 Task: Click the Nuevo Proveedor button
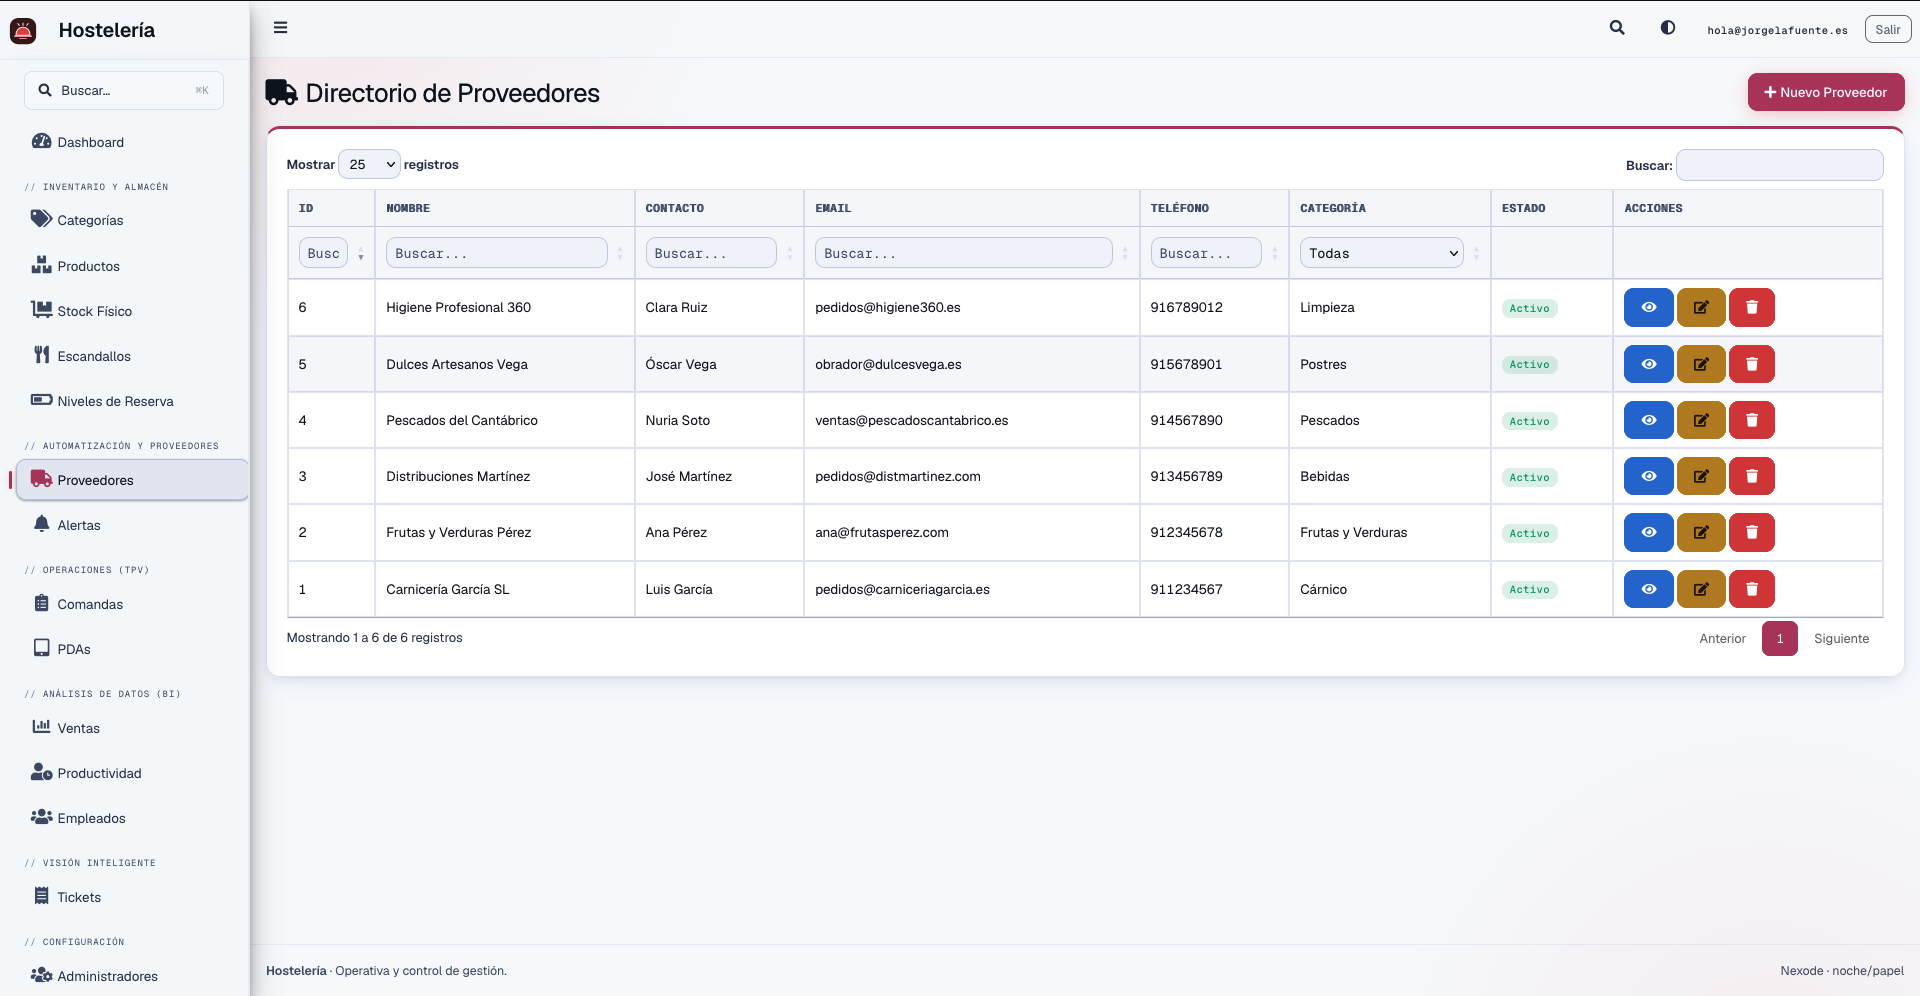[1826, 92]
